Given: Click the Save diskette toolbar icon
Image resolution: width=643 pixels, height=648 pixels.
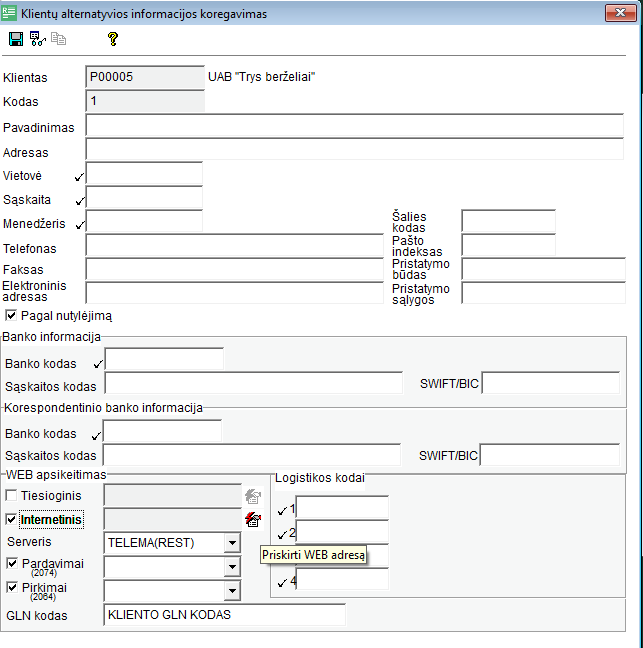Looking at the screenshot, I should tap(15, 39).
